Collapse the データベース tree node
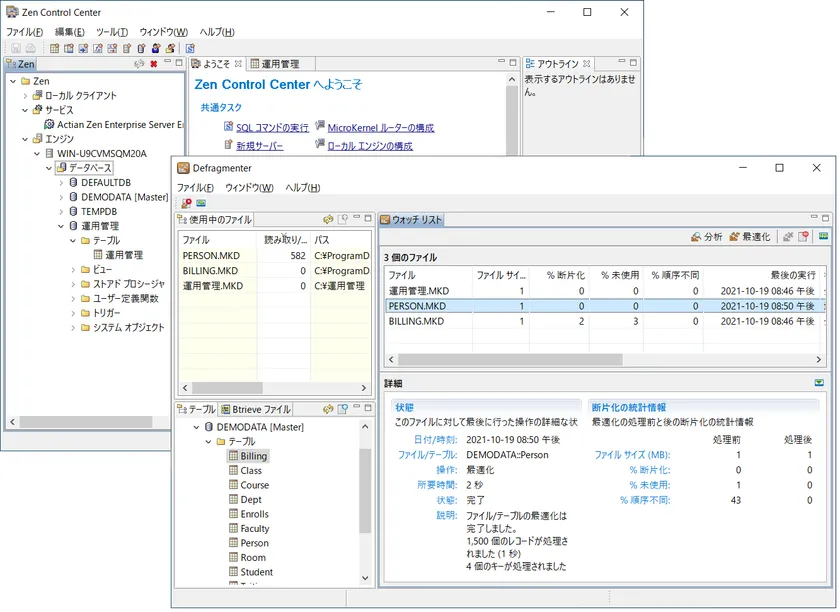This screenshot has width=840, height=612. (48, 168)
